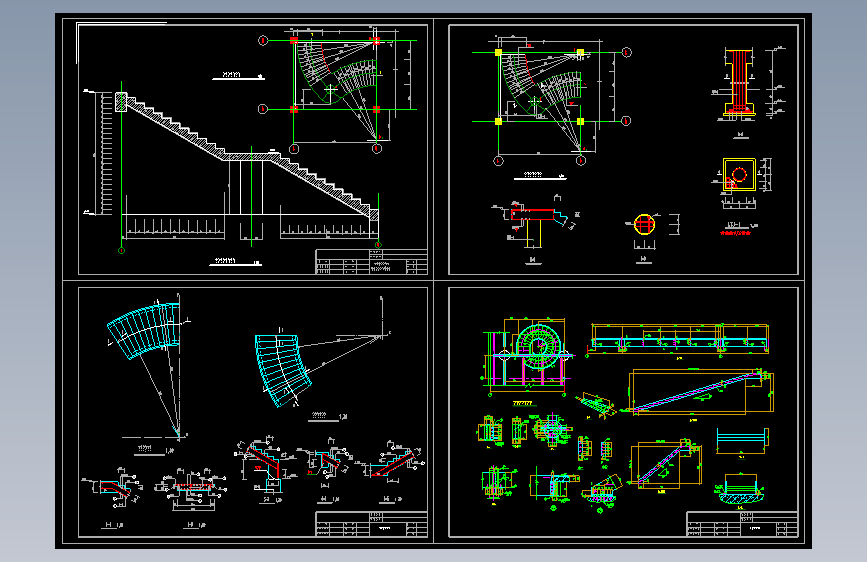The image size is (867, 562).
Task: Click the curved stair plan with red column markers
Action: [337, 90]
